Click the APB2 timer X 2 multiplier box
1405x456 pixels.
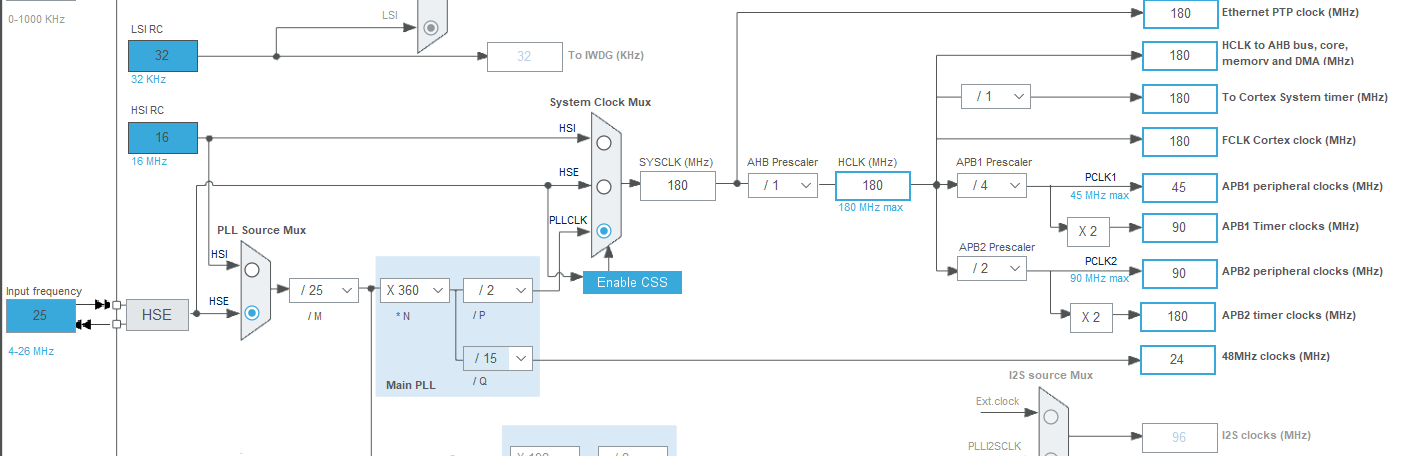pyautogui.click(x=1091, y=317)
